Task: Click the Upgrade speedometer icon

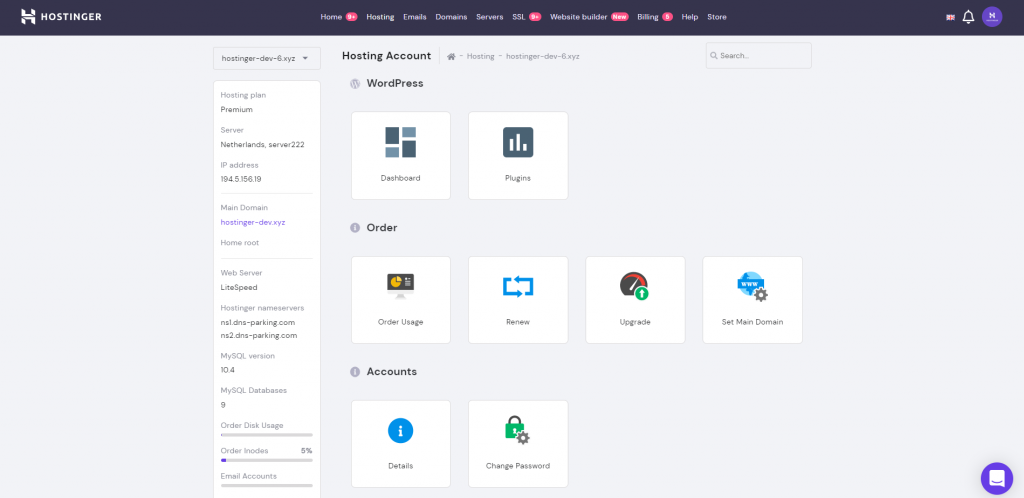Action: pyautogui.click(x=634, y=286)
